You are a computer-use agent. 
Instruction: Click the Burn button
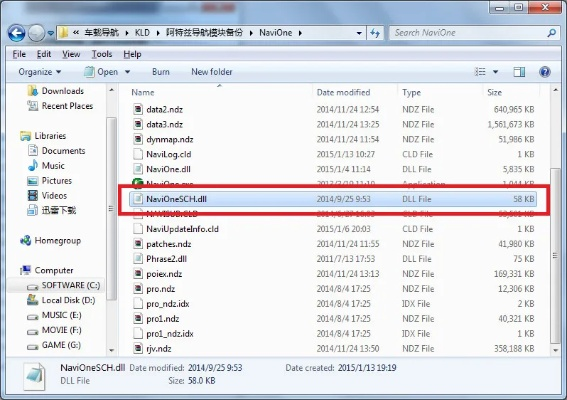tap(161, 72)
